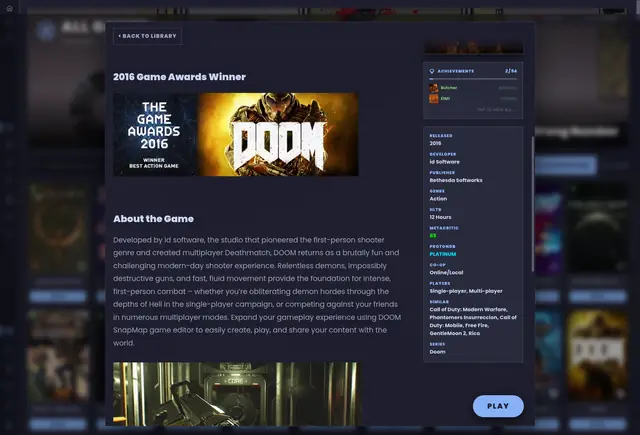Click the Doom series value
The image size is (640, 435).
tap(438, 352)
